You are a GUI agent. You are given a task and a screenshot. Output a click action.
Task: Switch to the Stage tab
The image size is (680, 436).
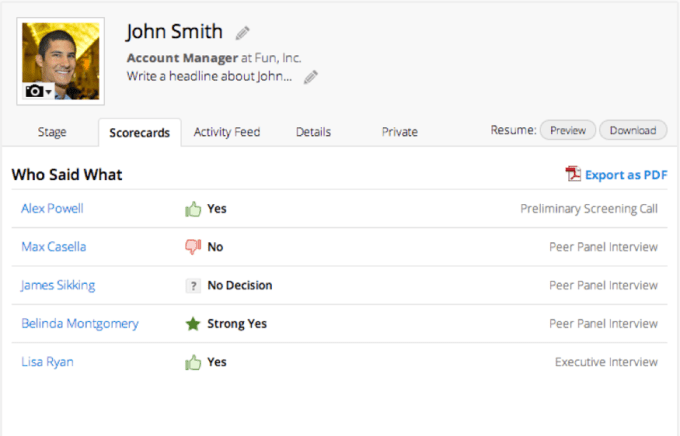[52, 132]
